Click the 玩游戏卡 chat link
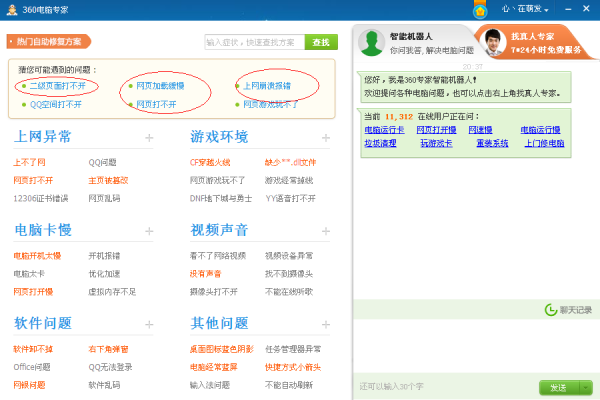The image size is (600, 400). pos(436,143)
